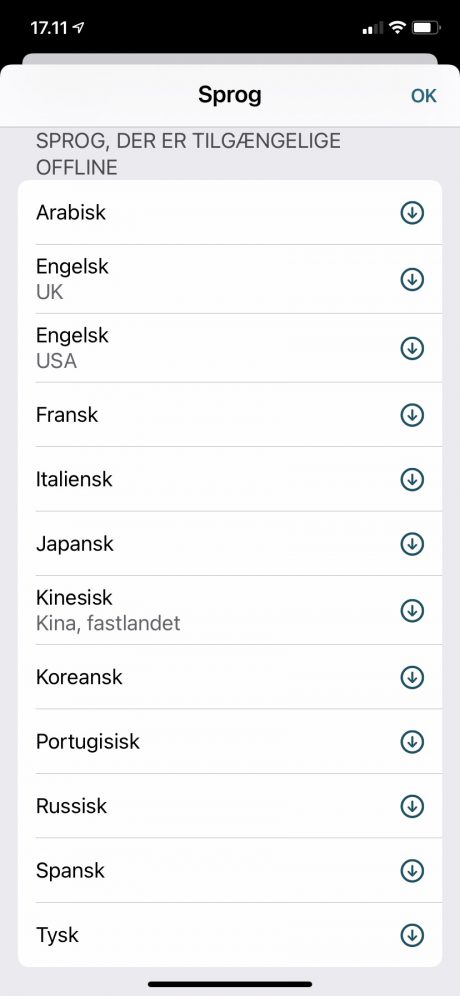
Task: Tap the Wi-Fi status icon
Action: coord(398,28)
